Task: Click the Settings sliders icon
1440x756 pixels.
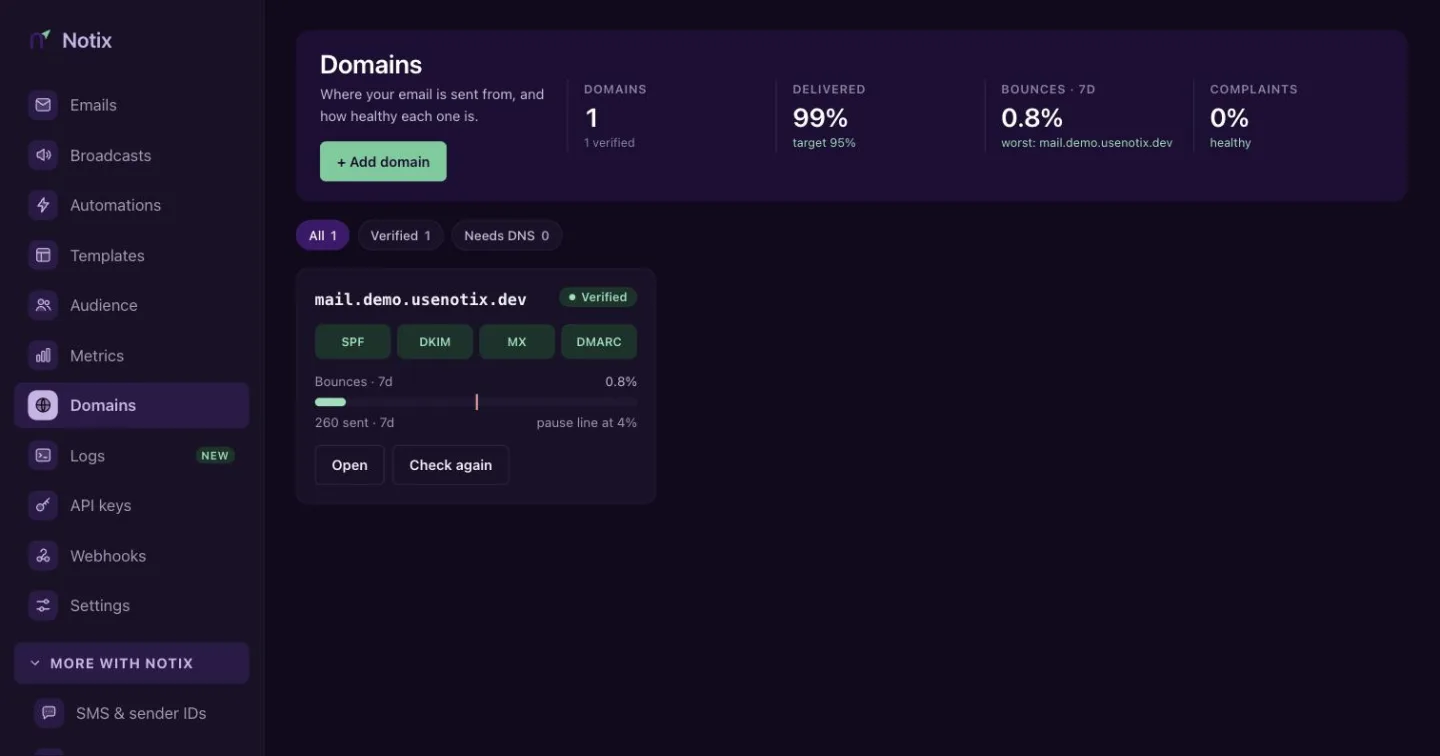Action: point(43,605)
